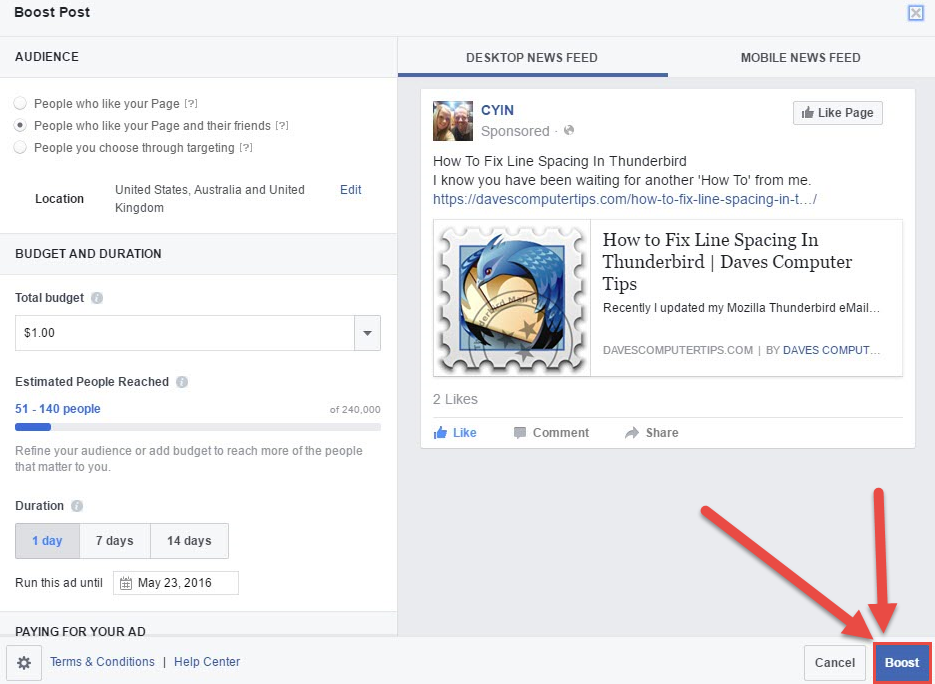Select 'People you choose through targeting' radio

[x=20, y=148]
